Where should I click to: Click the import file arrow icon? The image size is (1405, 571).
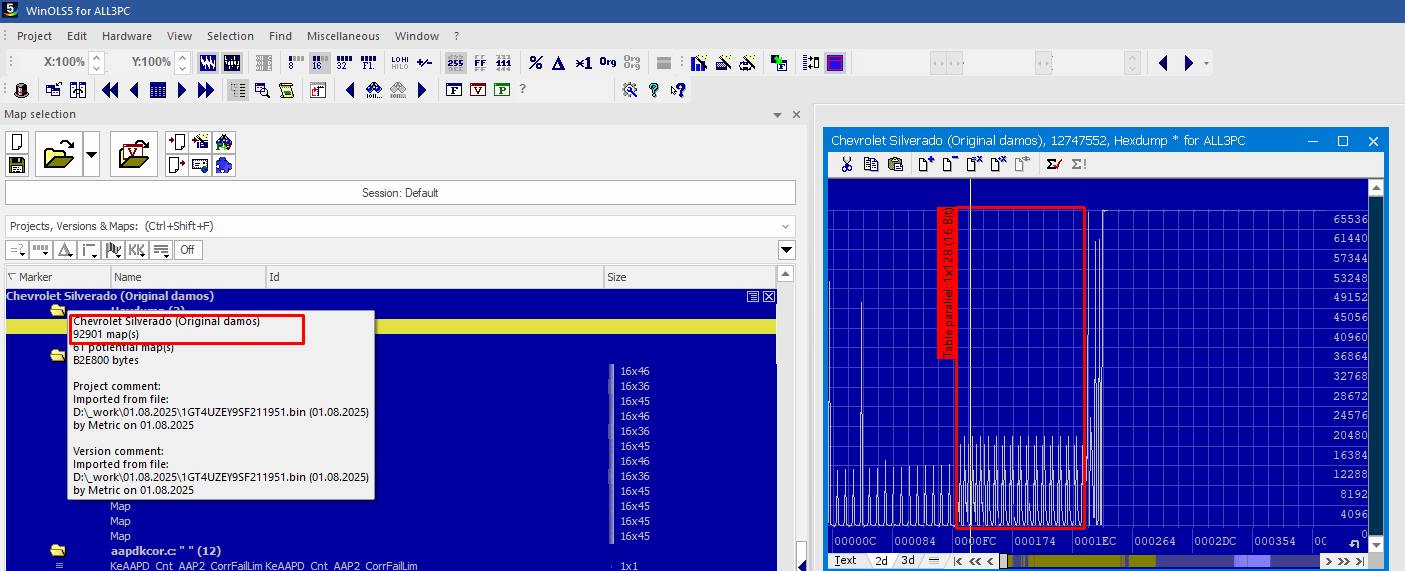click(x=176, y=143)
